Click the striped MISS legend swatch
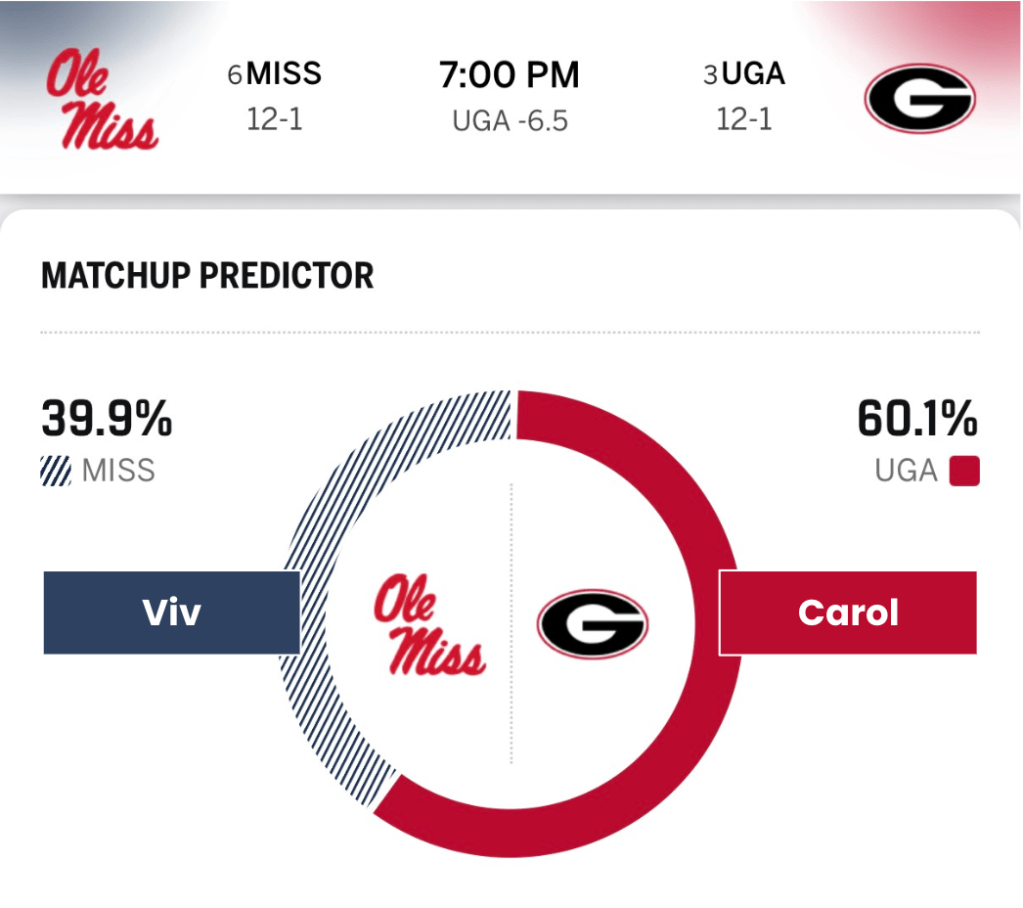Image resolution: width=1023 pixels, height=908 pixels. (x=56, y=471)
